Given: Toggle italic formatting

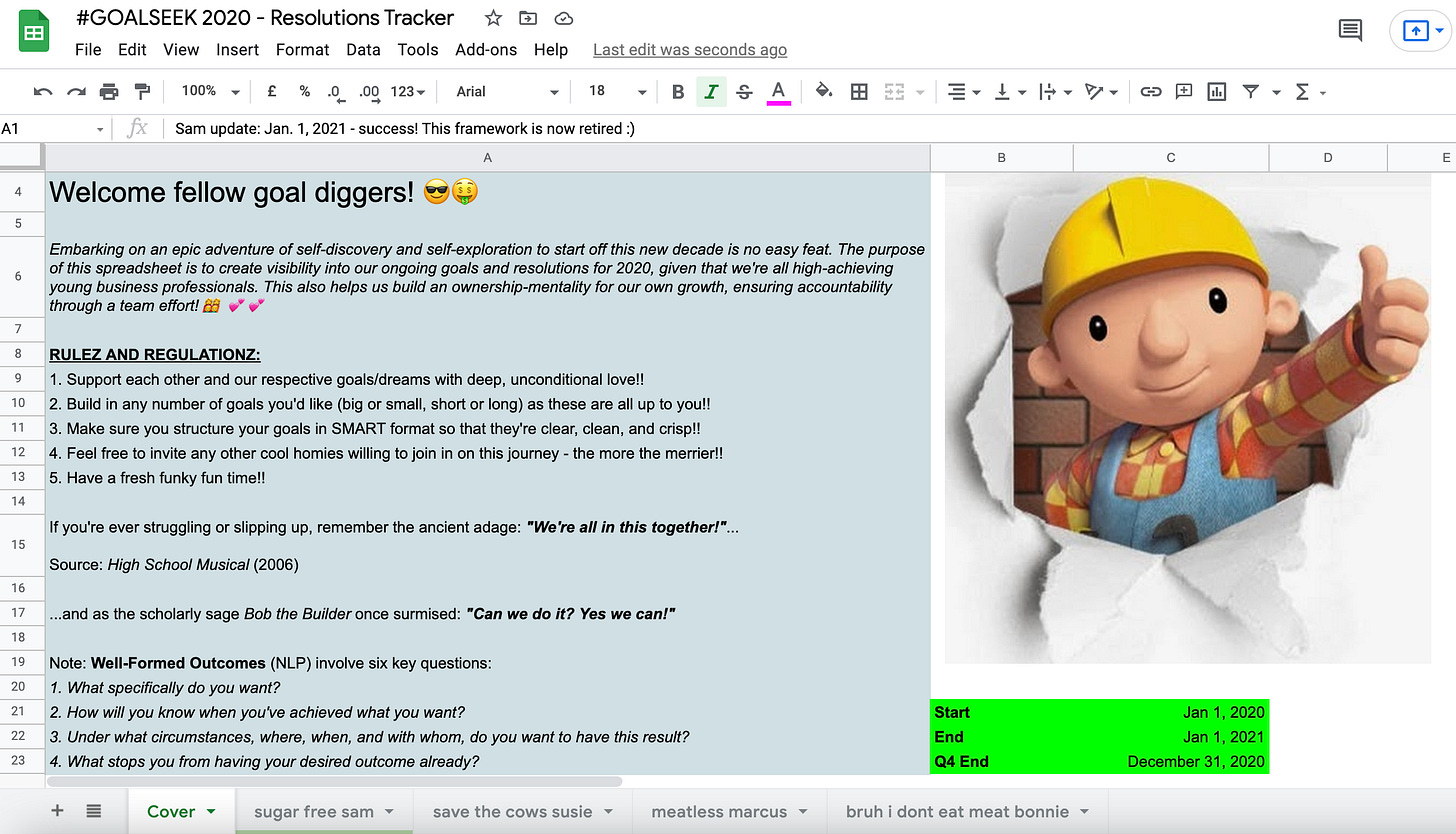Looking at the screenshot, I should click(x=711, y=92).
